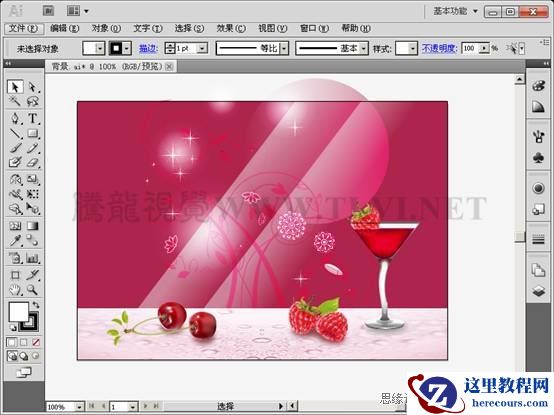
Task: Open the 对象 menu
Action: click(x=106, y=28)
